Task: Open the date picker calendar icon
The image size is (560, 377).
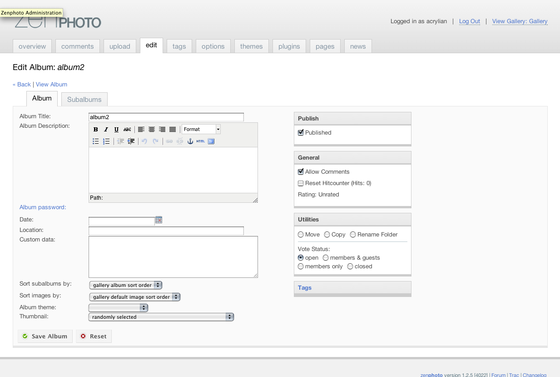Action: tap(159, 220)
